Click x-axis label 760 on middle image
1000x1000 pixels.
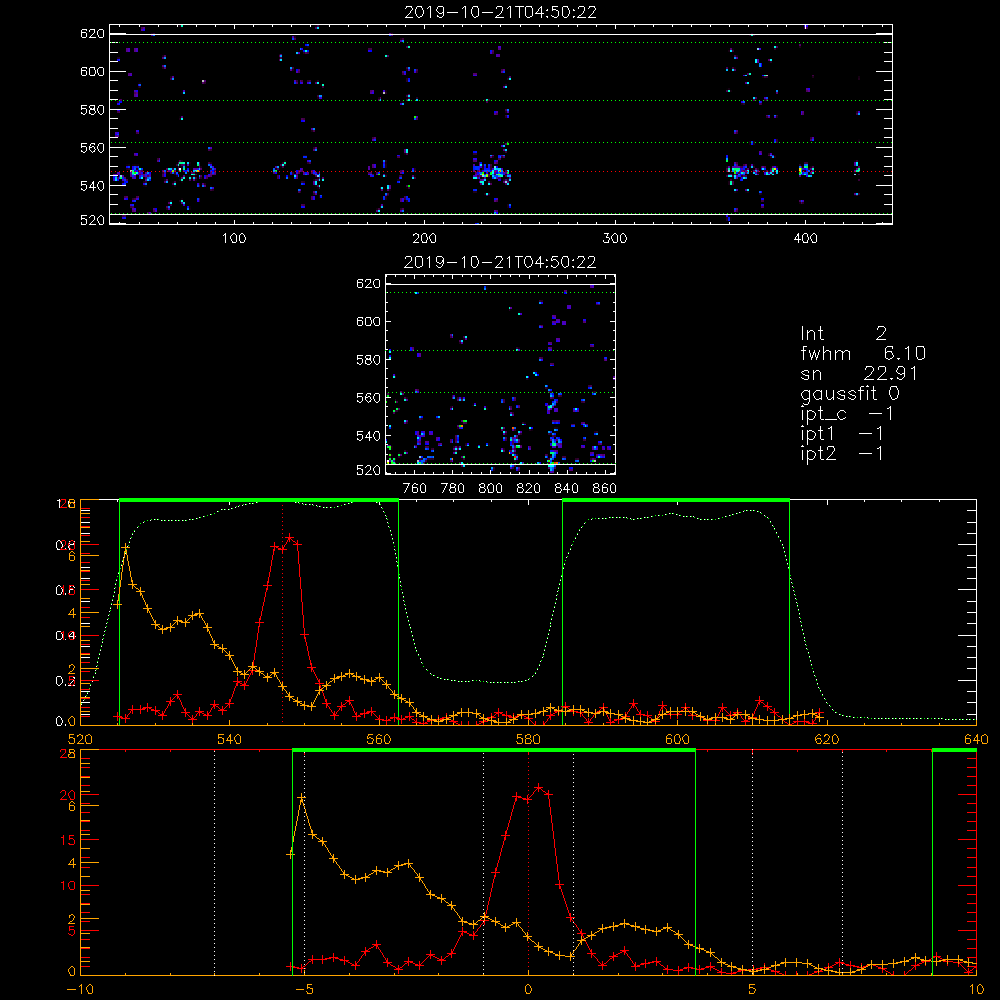click(415, 489)
